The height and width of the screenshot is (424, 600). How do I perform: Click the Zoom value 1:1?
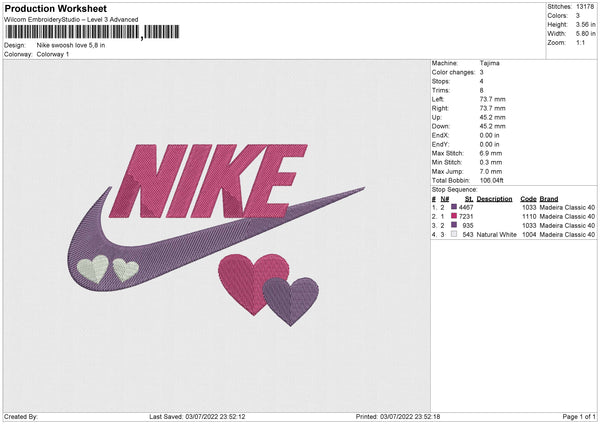(580, 43)
